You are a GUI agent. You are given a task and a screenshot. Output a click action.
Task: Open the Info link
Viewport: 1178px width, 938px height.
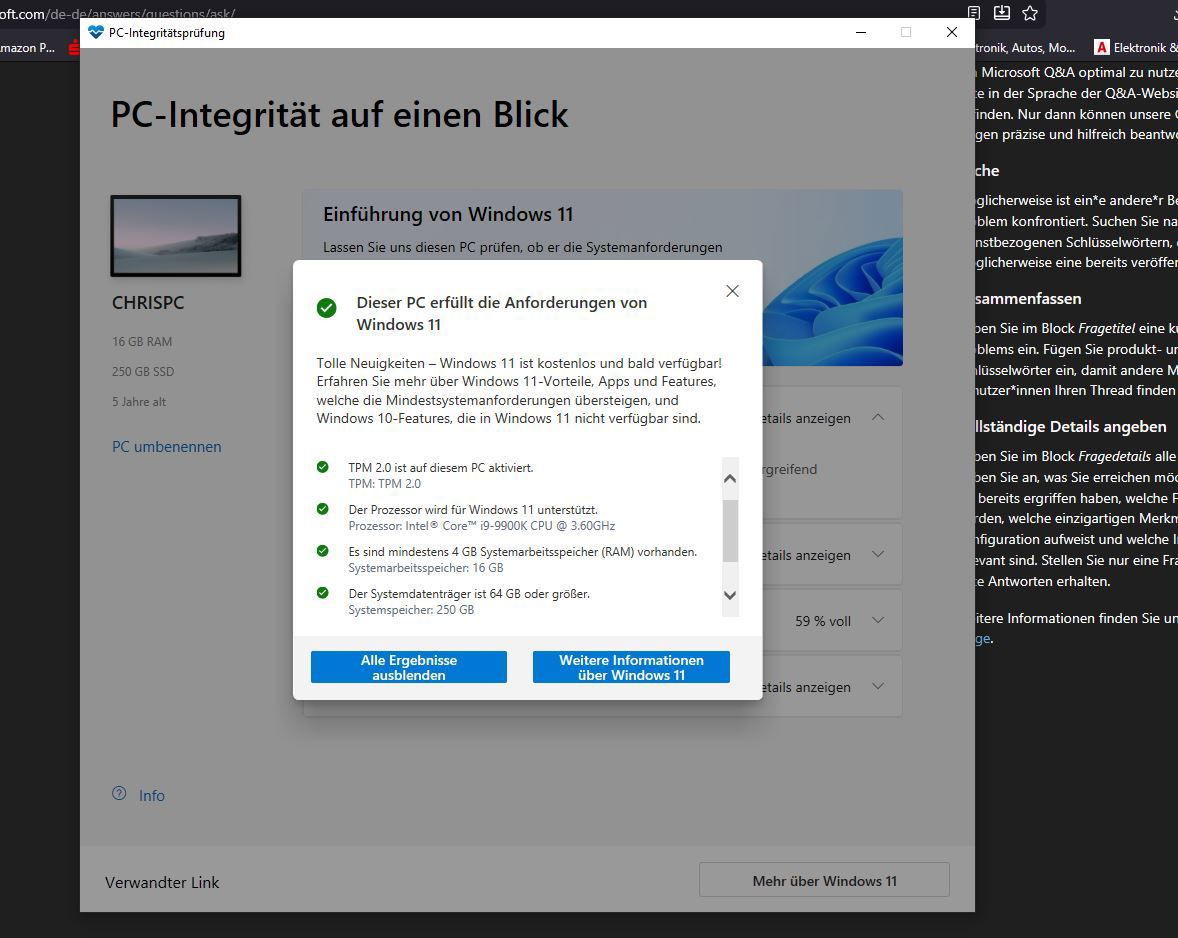tap(152, 795)
